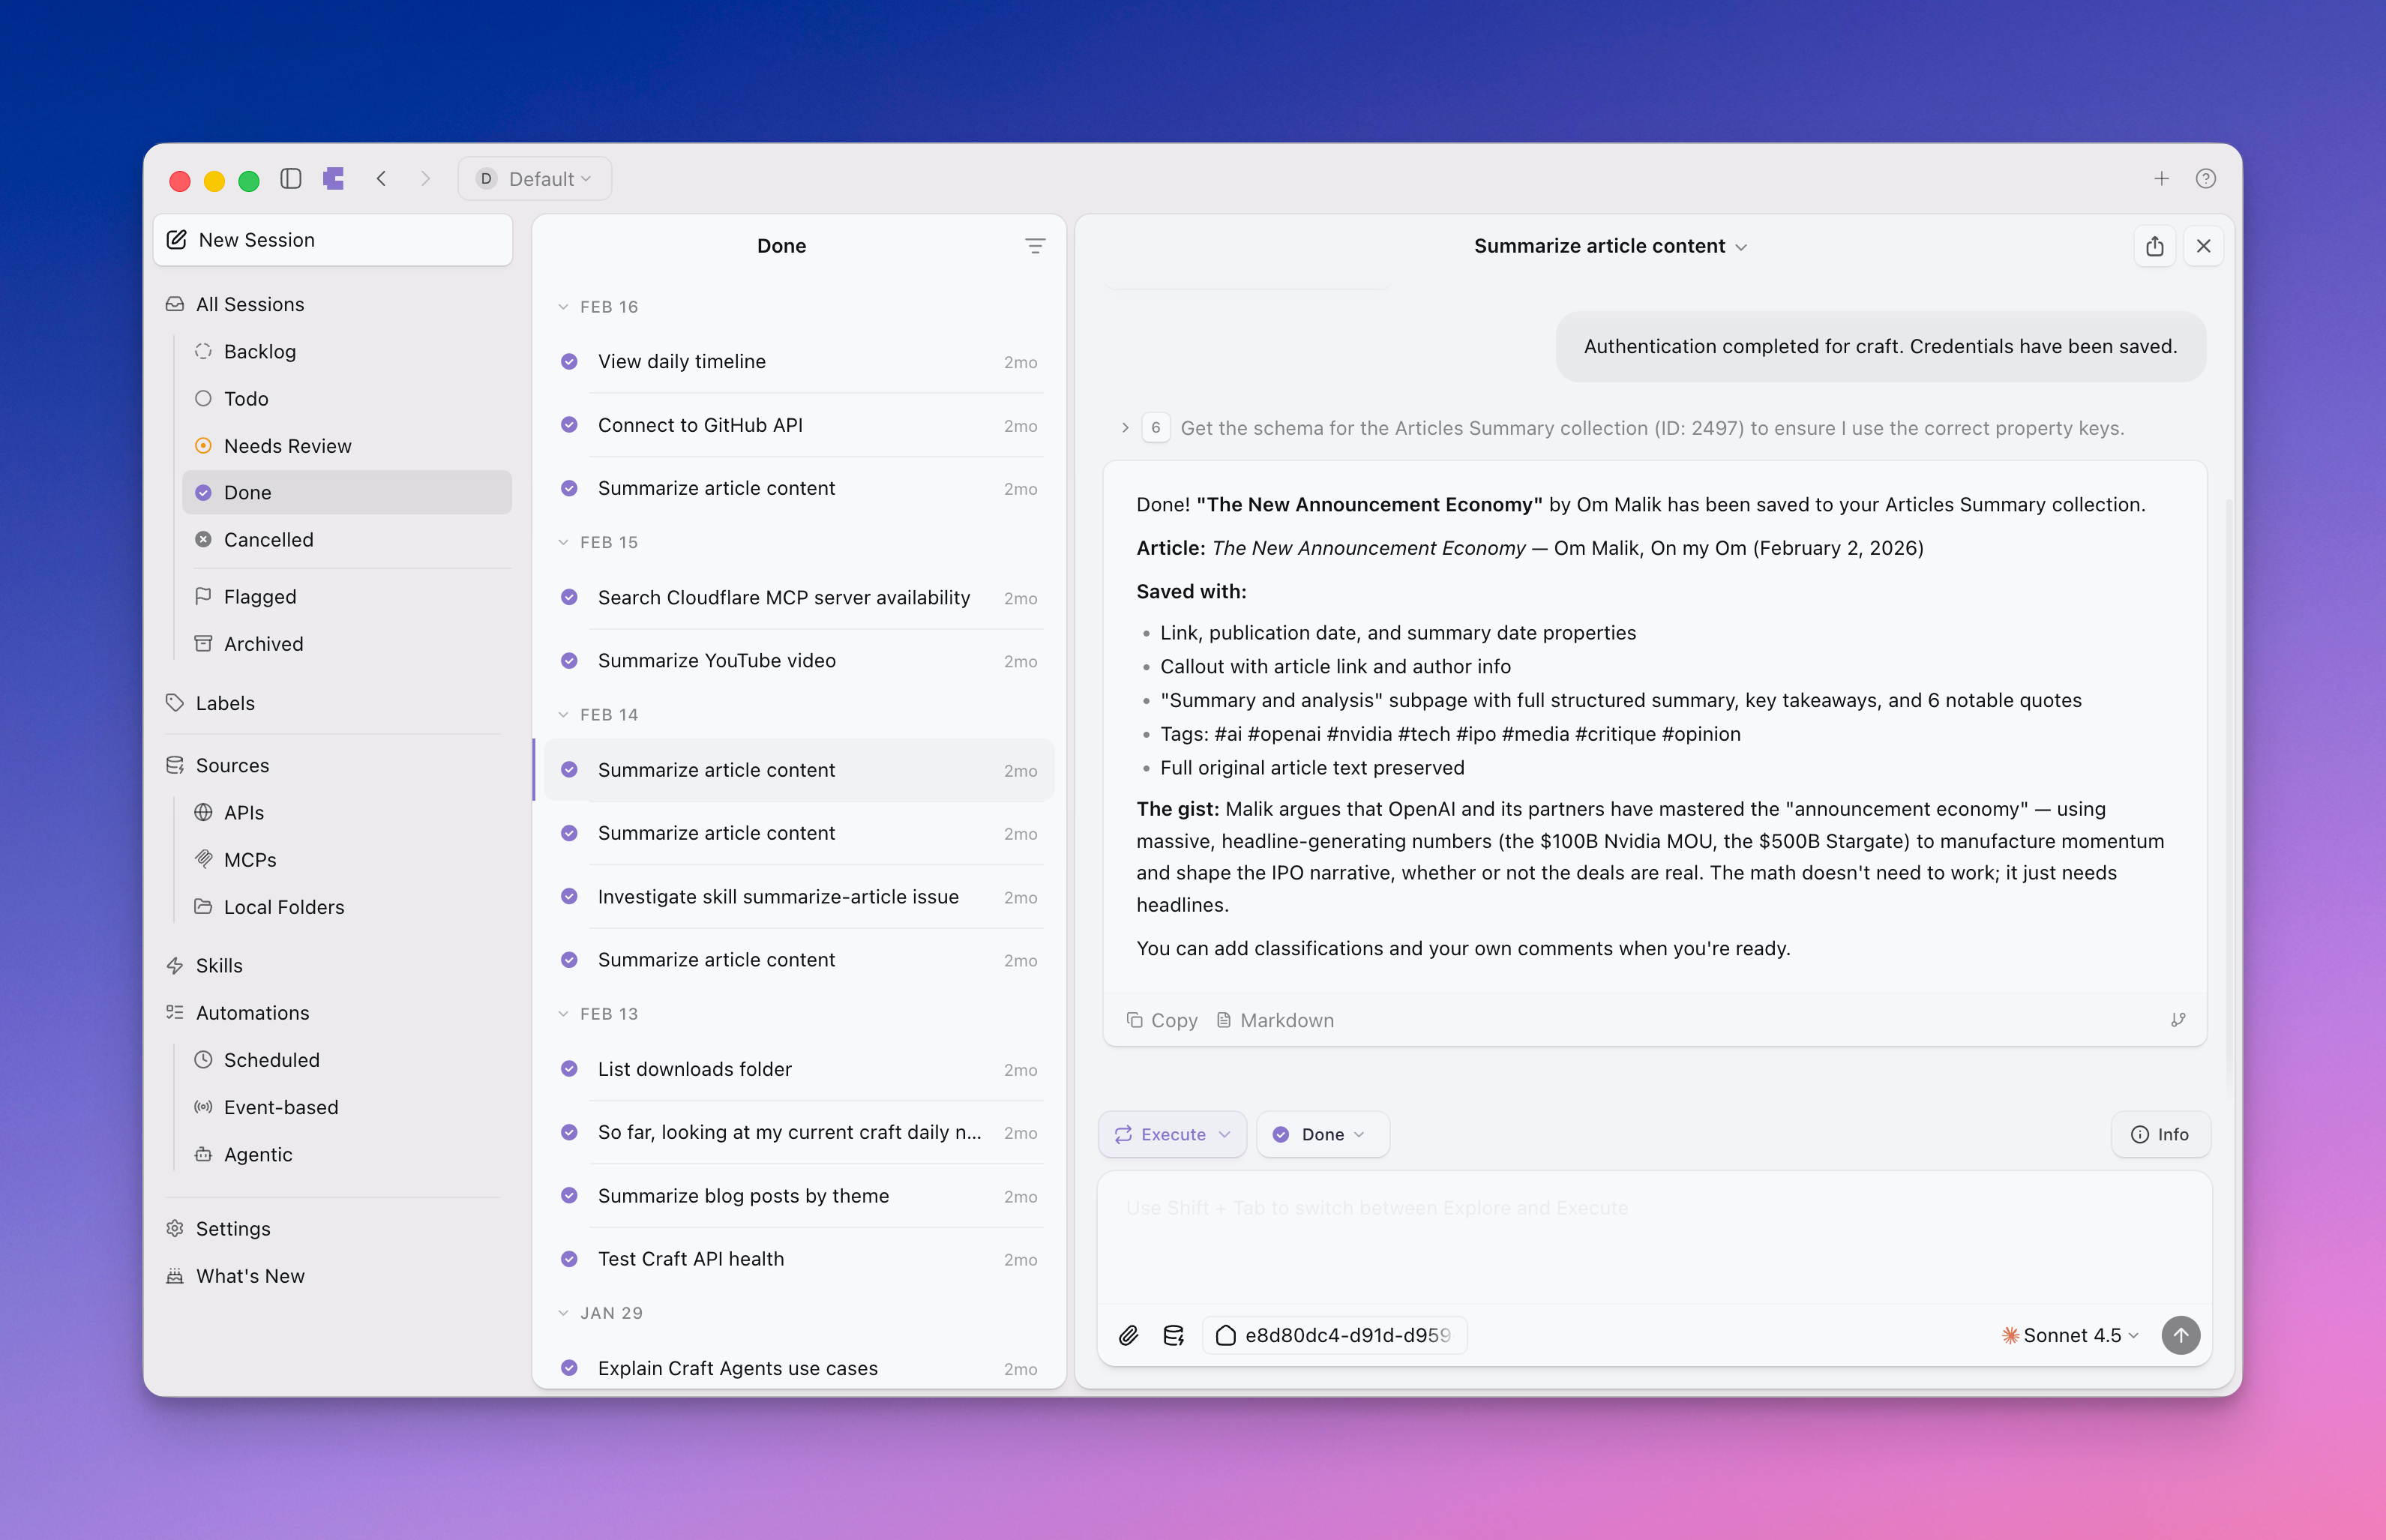Viewport: 2386px width, 1540px height.
Task: Click the Copy button under the response
Action: 1161,1020
